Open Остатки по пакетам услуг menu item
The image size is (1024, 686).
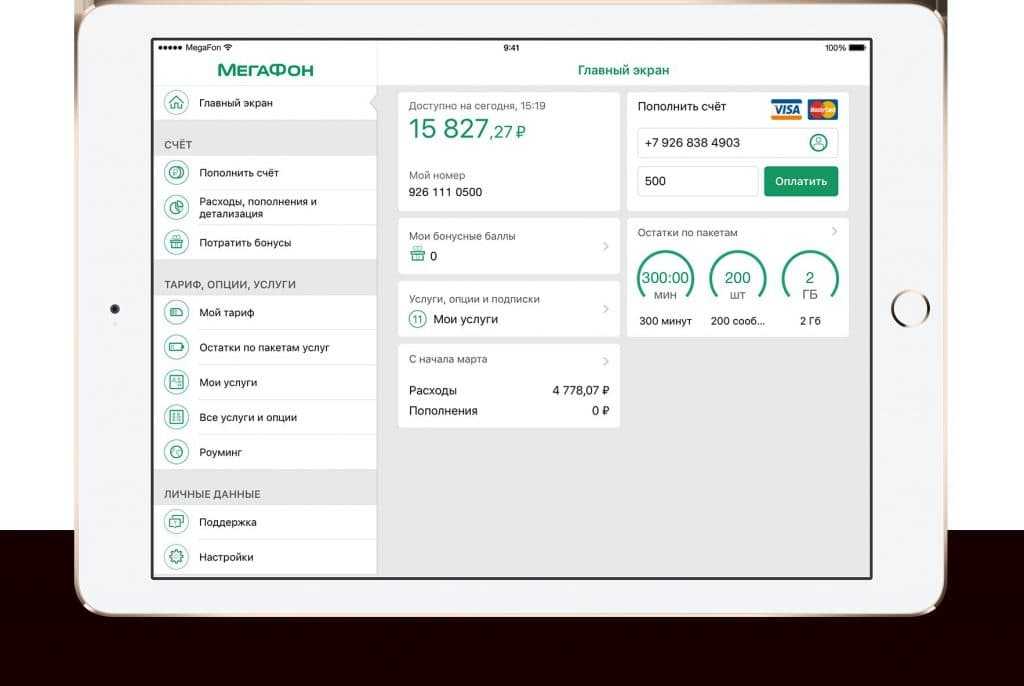click(264, 348)
